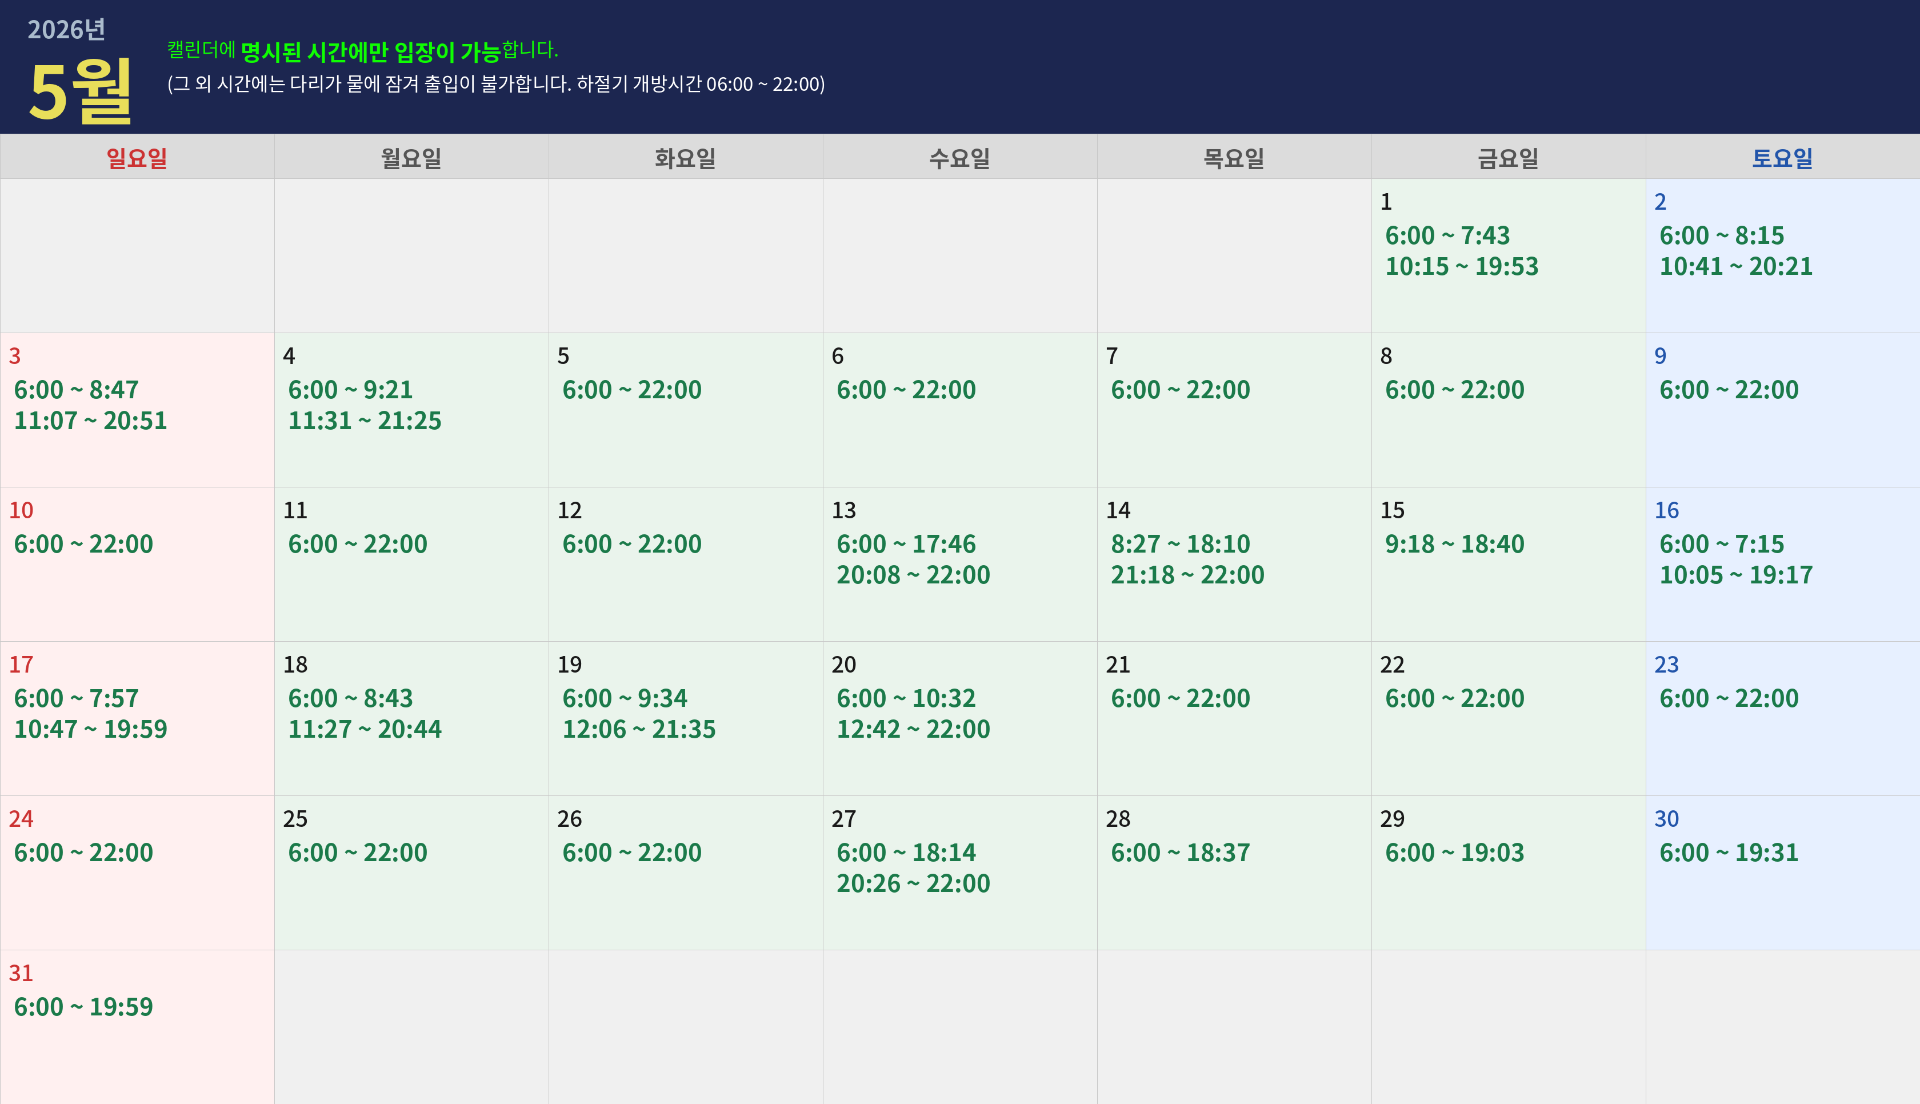
Task: Select the May 15 cell with 9:18 ~ 18:40
Action: (1507, 564)
